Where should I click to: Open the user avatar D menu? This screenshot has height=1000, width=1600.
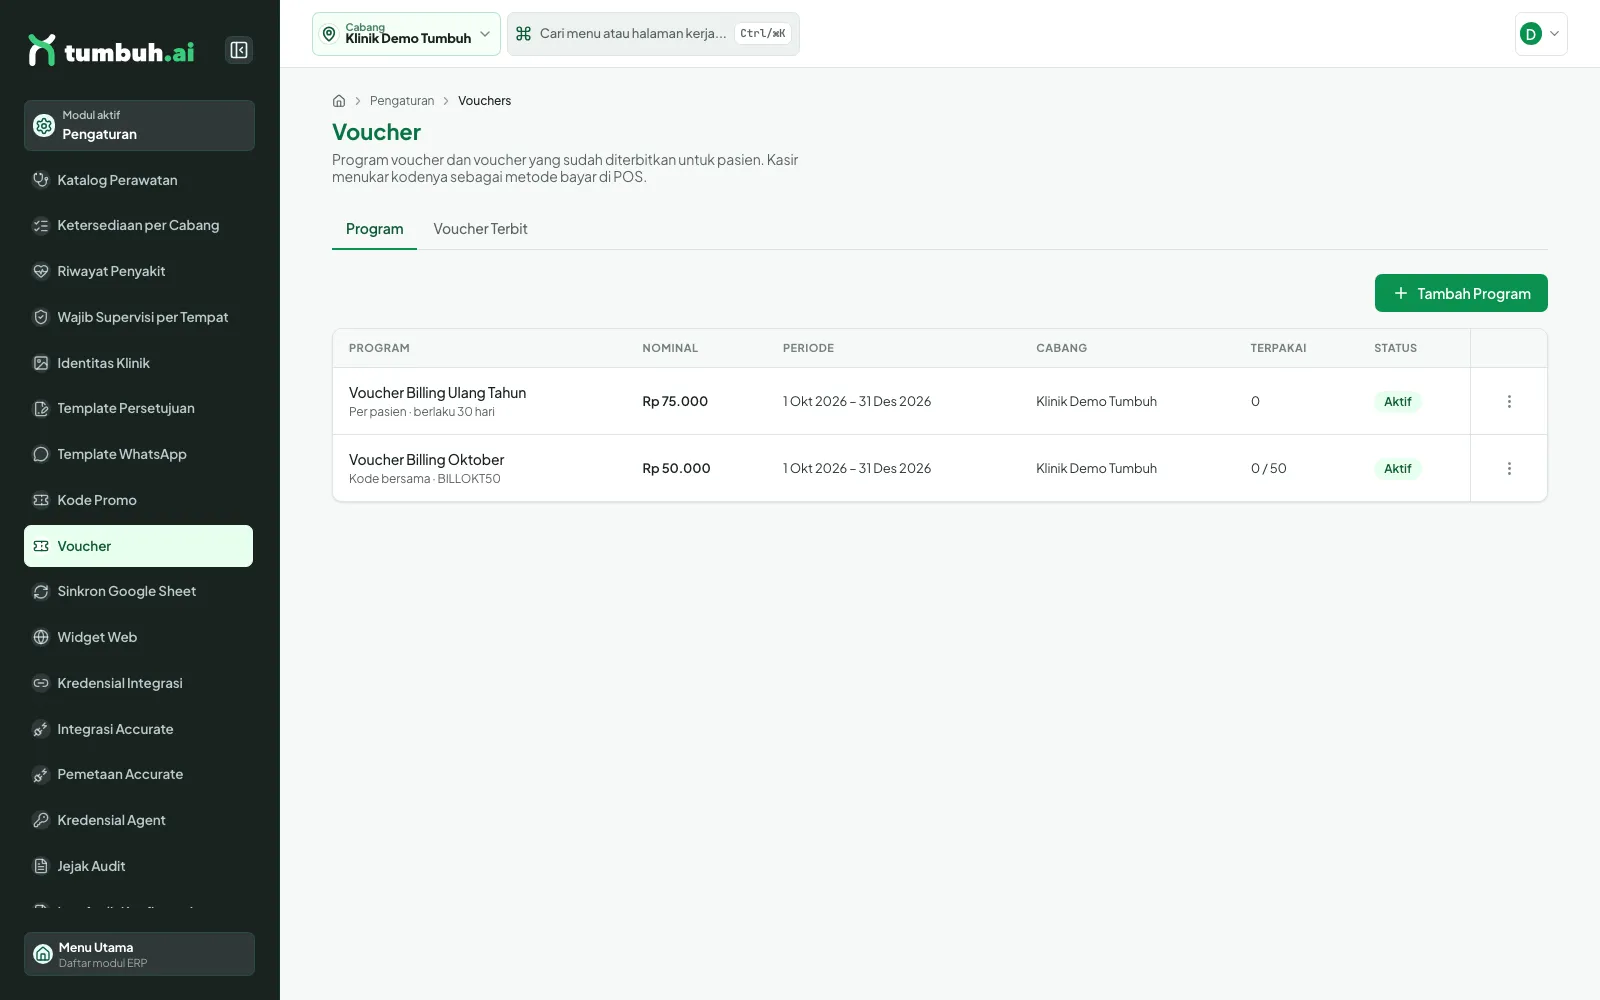pyautogui.click(x=1541, y=34)
